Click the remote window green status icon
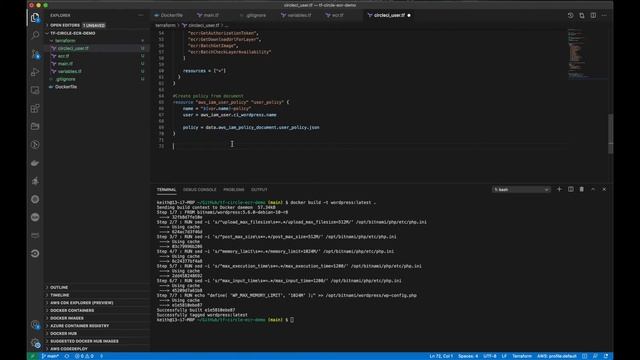Image resolution: width=640 pixels, height=360 pixels. pyautogui.click(x=32, y=356)
